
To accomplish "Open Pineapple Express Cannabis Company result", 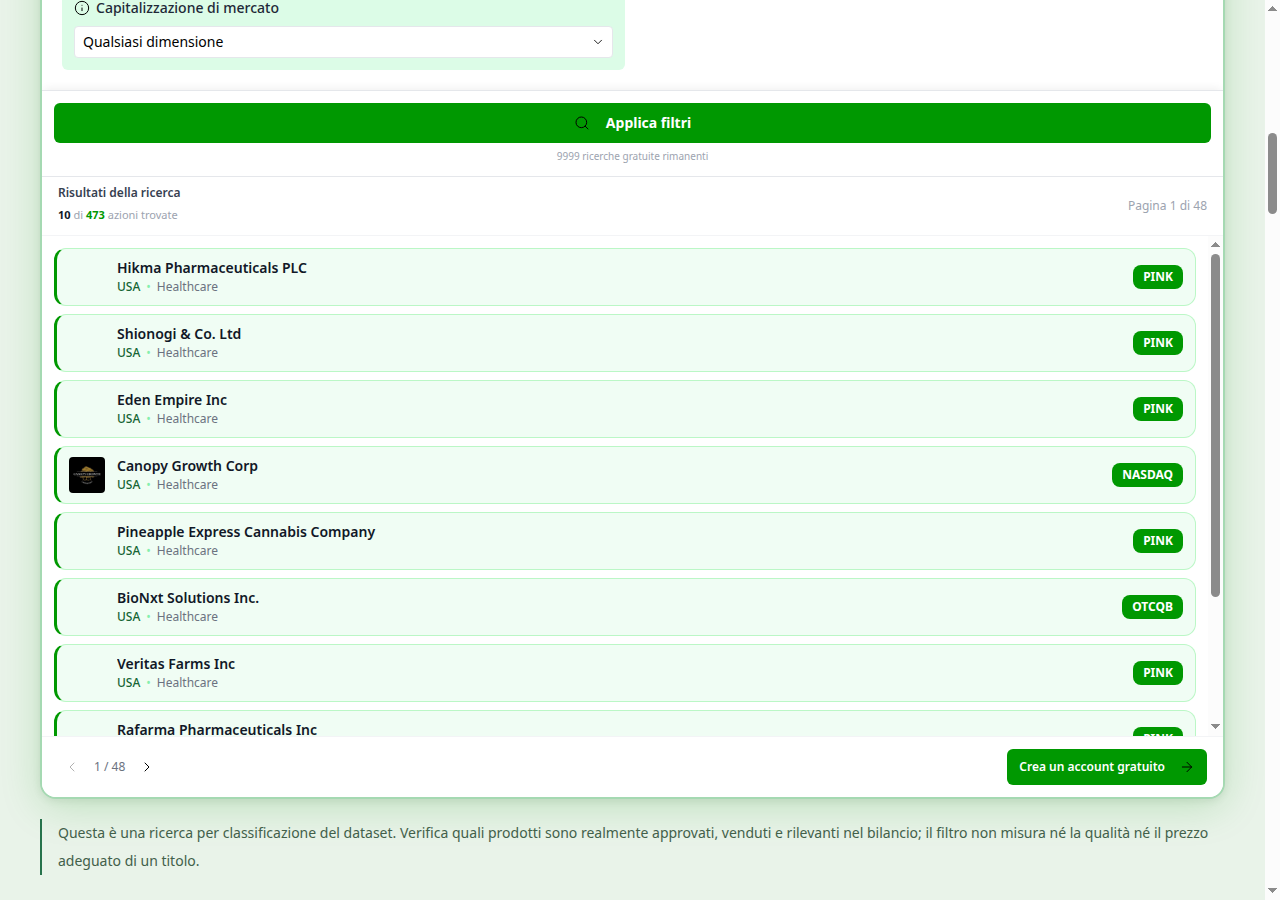I will [625, 541].
